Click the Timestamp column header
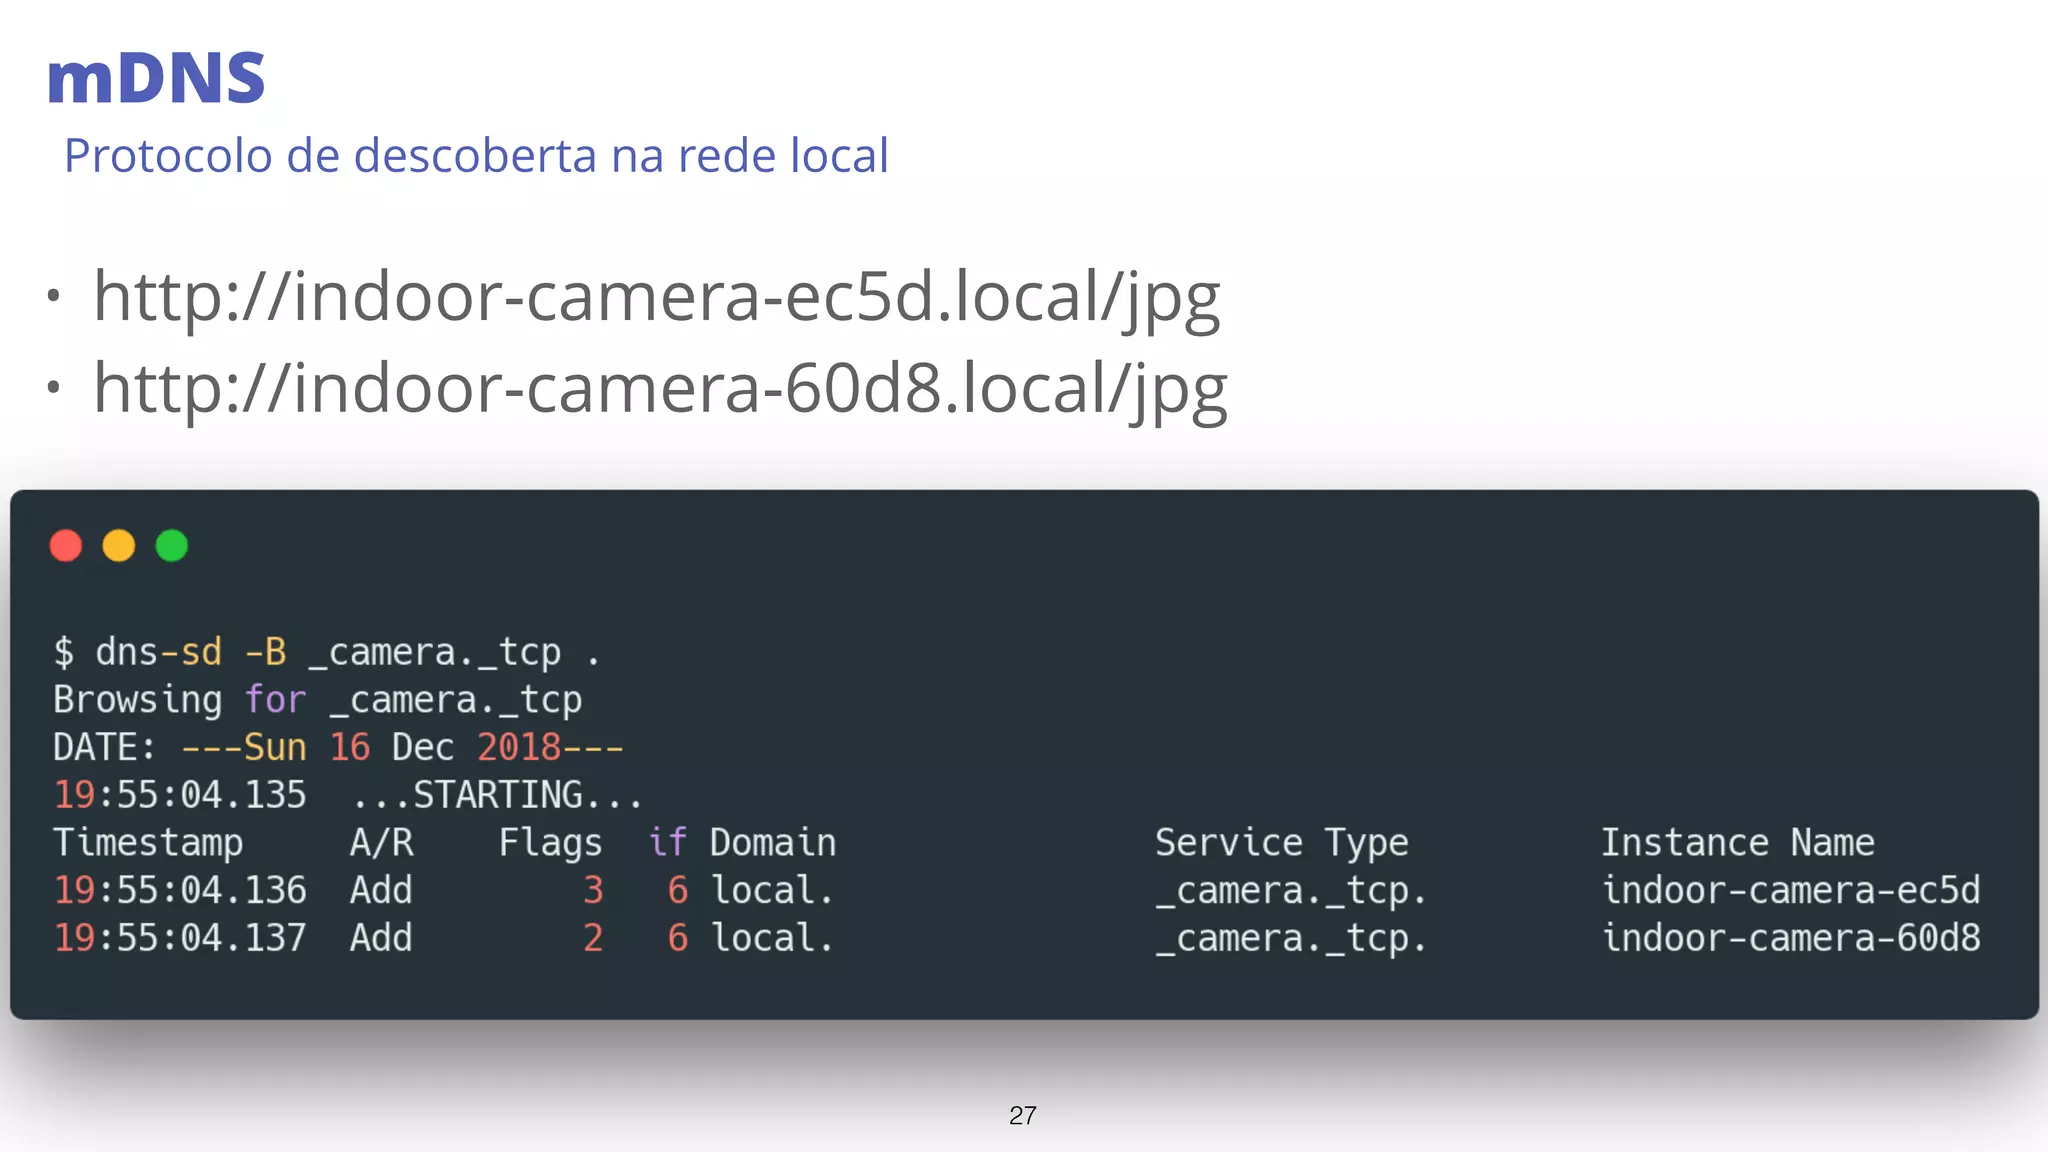The width and height of the screenshot is (2048, 1152). click(x=148, y=843)
